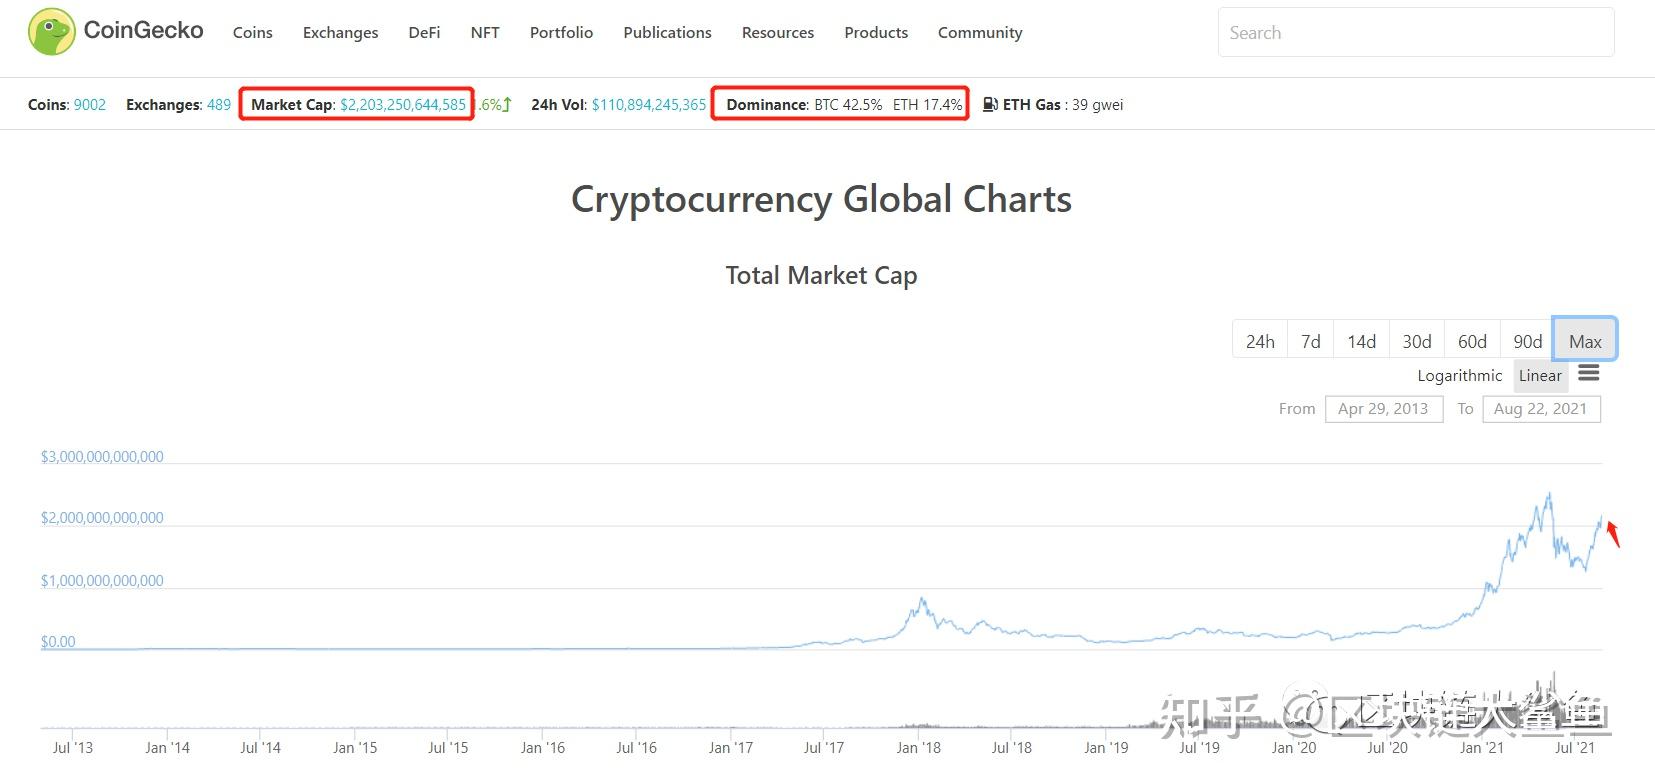Image resolution: width=1655 pixels, height=783 pixels.
Task: Click the CoinGecko gecko logo
Action: 51,32
